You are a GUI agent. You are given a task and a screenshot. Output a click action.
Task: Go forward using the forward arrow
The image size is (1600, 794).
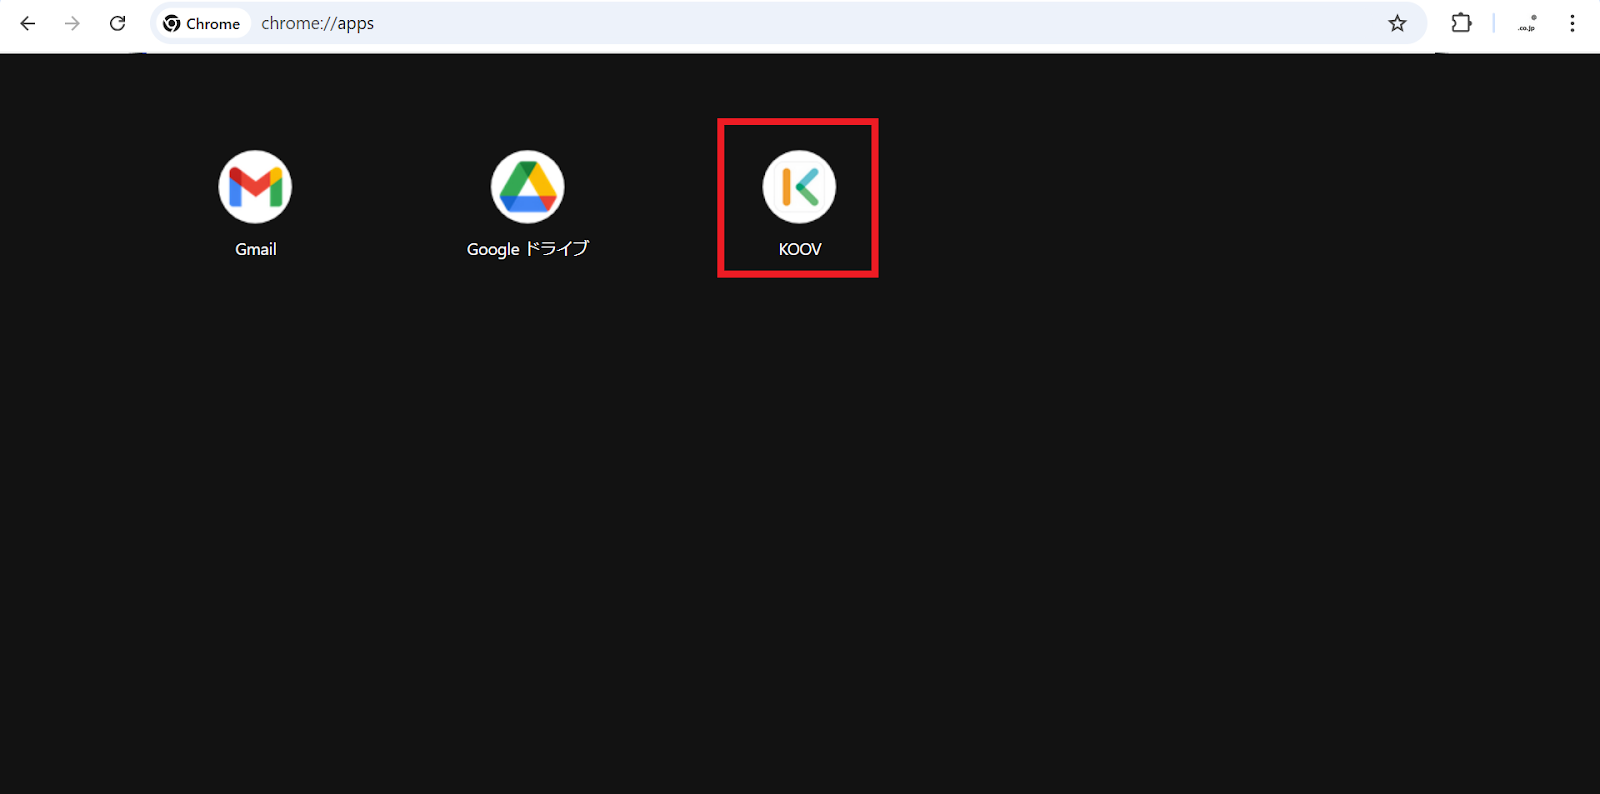point(72,23)
